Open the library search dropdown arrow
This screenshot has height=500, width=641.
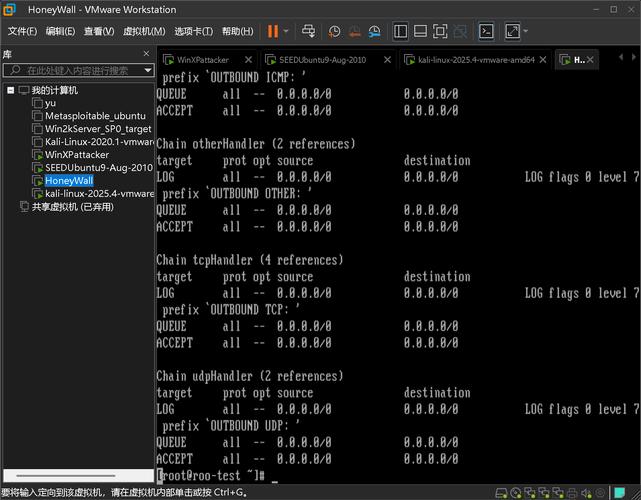point(148,70)
